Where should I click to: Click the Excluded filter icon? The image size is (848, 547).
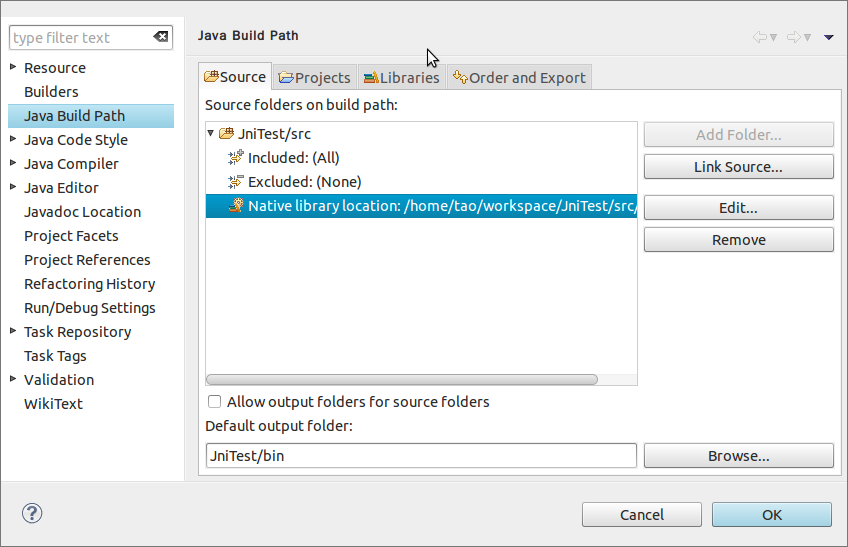[x=236, y=181]
